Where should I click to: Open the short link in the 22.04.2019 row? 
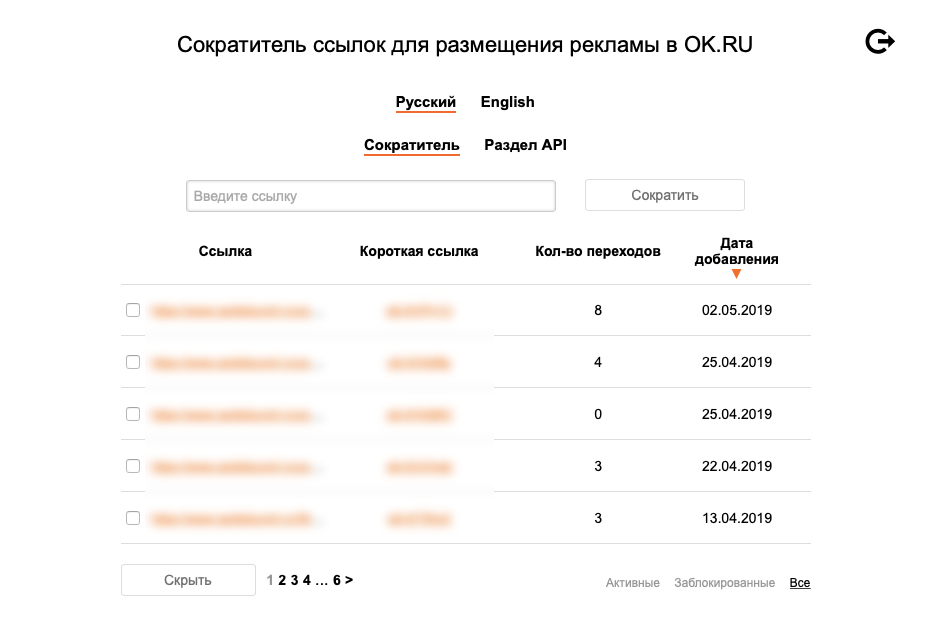pos(419,467)
